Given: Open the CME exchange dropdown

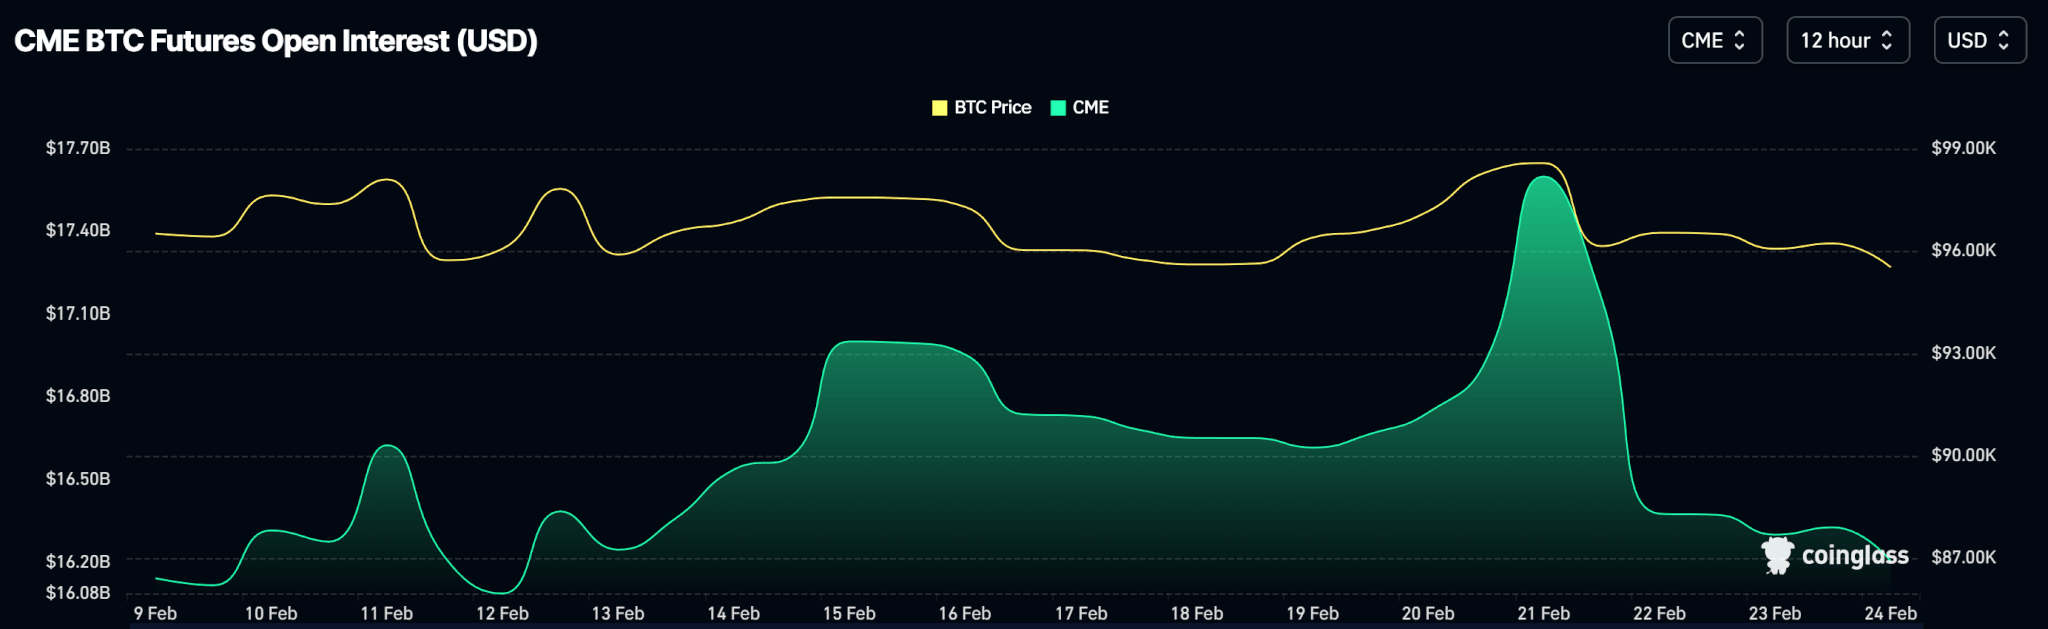Looking at the screenshot, I should point(1714,41).
